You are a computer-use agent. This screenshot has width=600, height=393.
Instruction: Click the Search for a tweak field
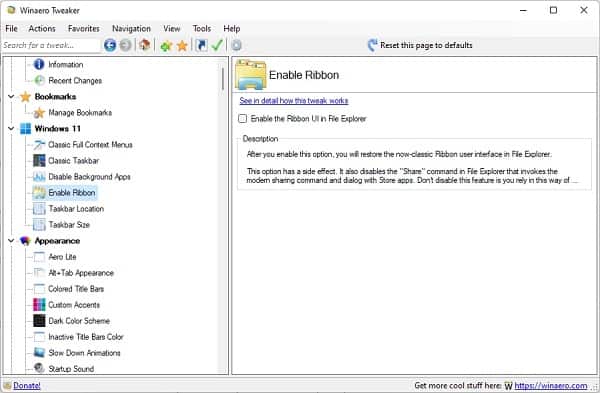click(51, 45)
